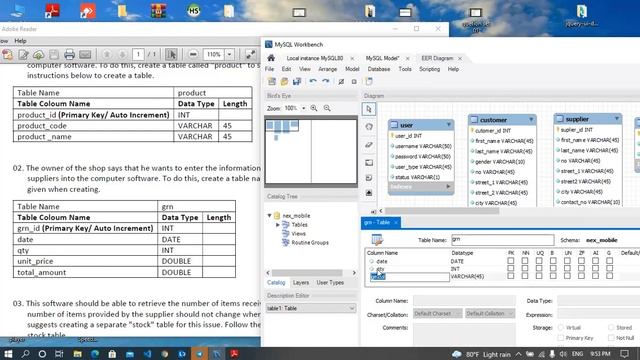
Task: Open File Explorer from taskbar
Action: 78,353
